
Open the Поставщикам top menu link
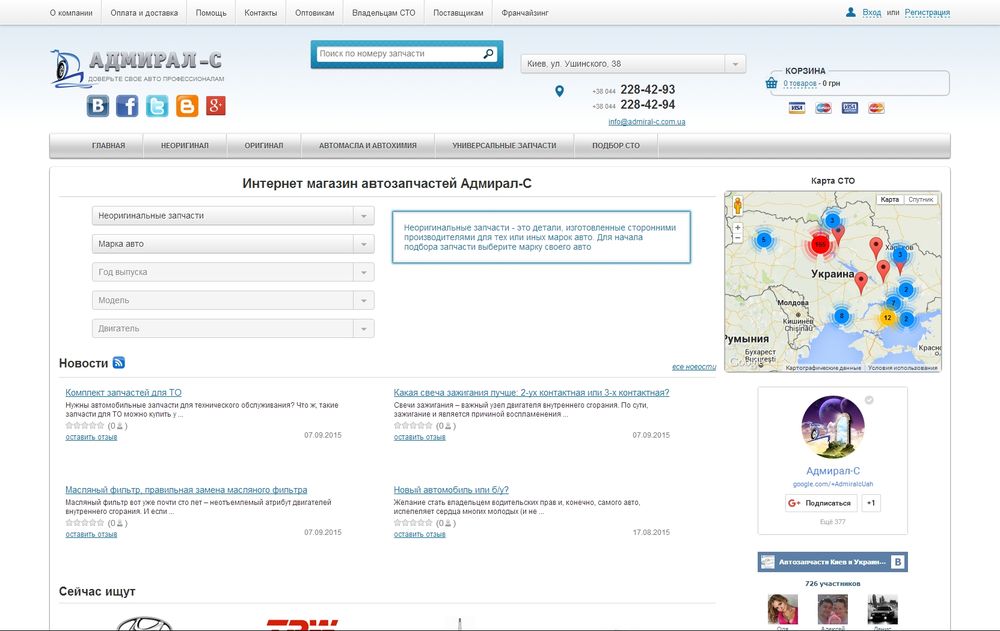coord(458,13)
